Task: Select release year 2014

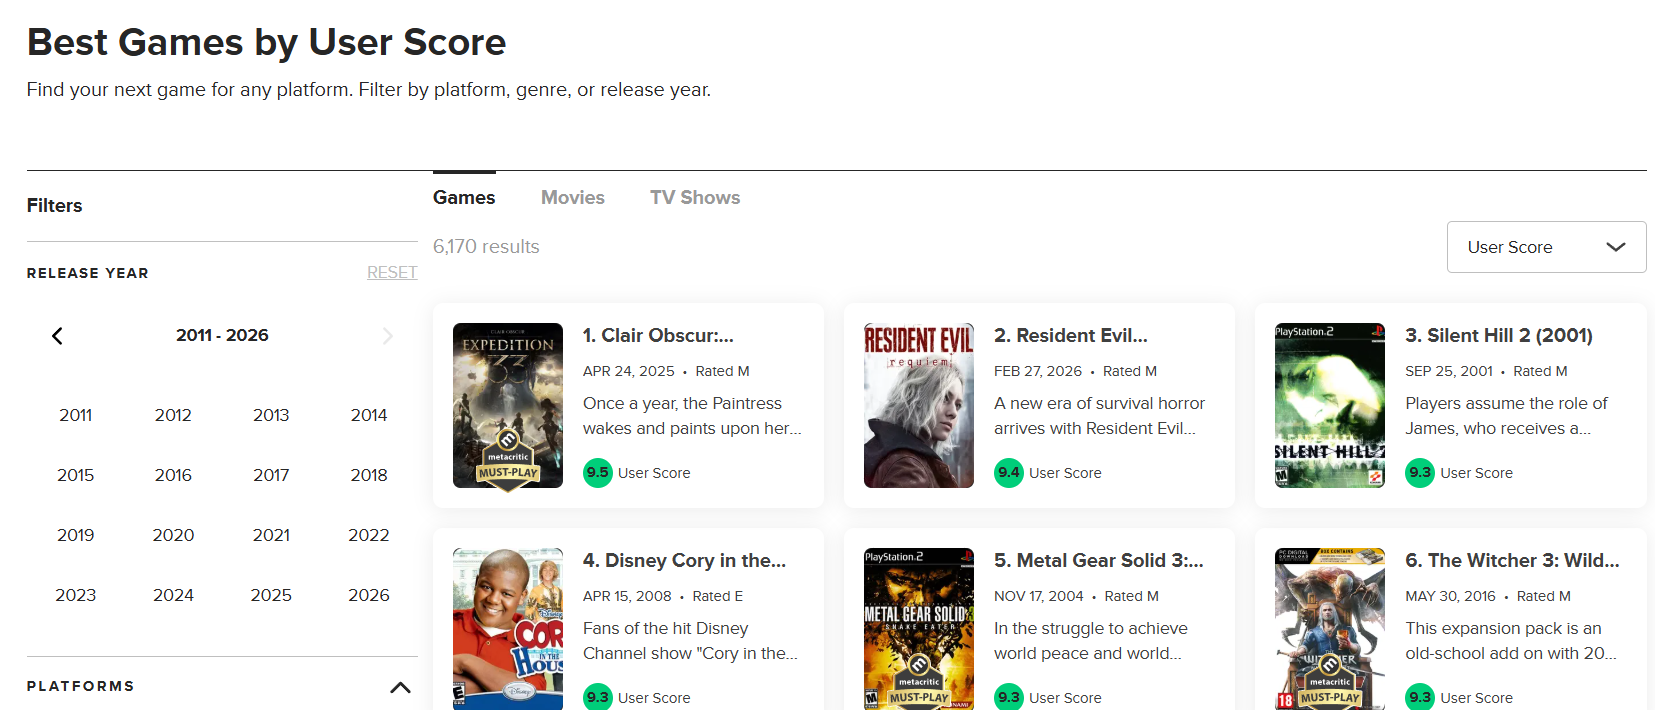Action: [369, 415]
